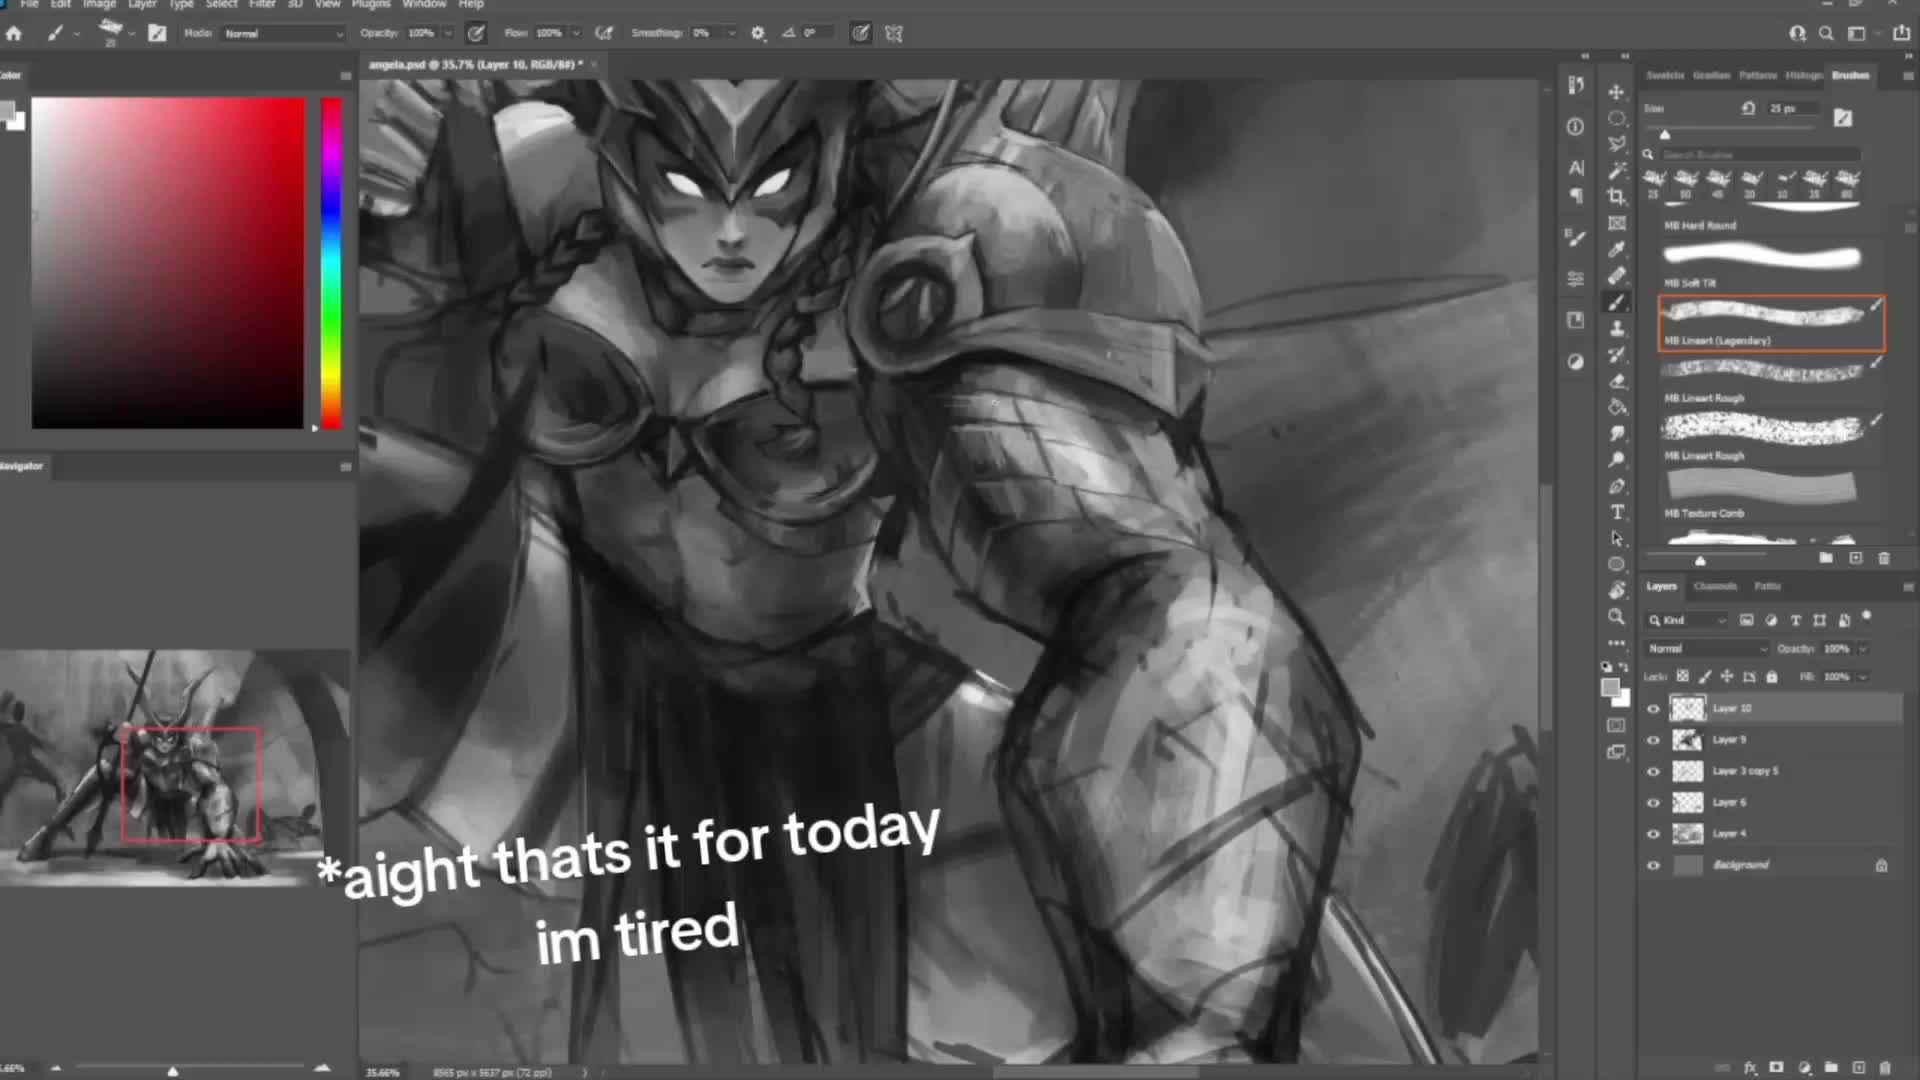1920x1080 pixels.
Task: Select the Eyedropper tool
Action: click(1616, 249)
